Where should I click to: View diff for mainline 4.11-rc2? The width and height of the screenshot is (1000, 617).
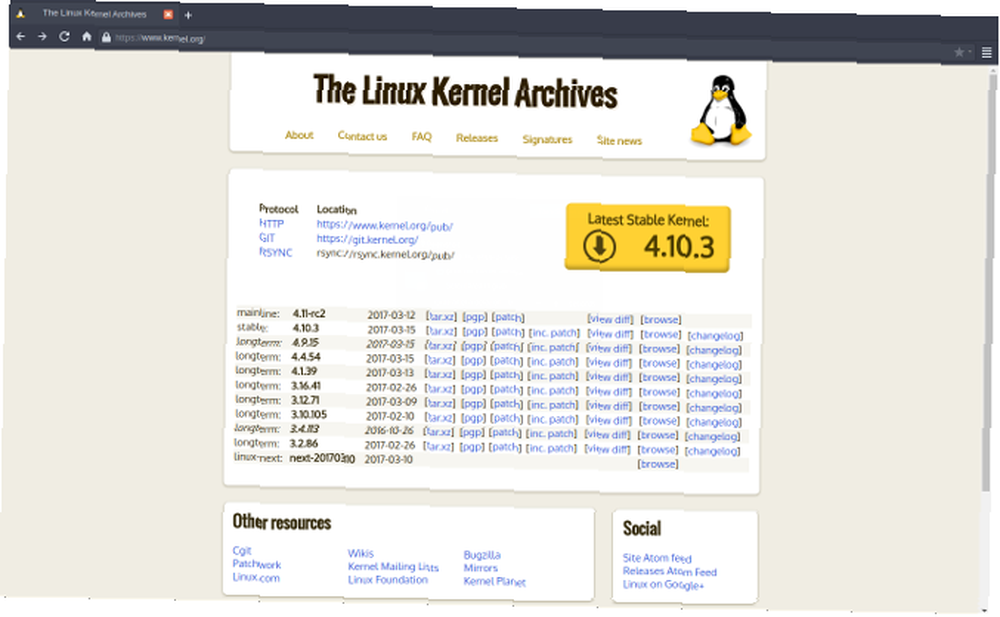(x=610, y=319)
